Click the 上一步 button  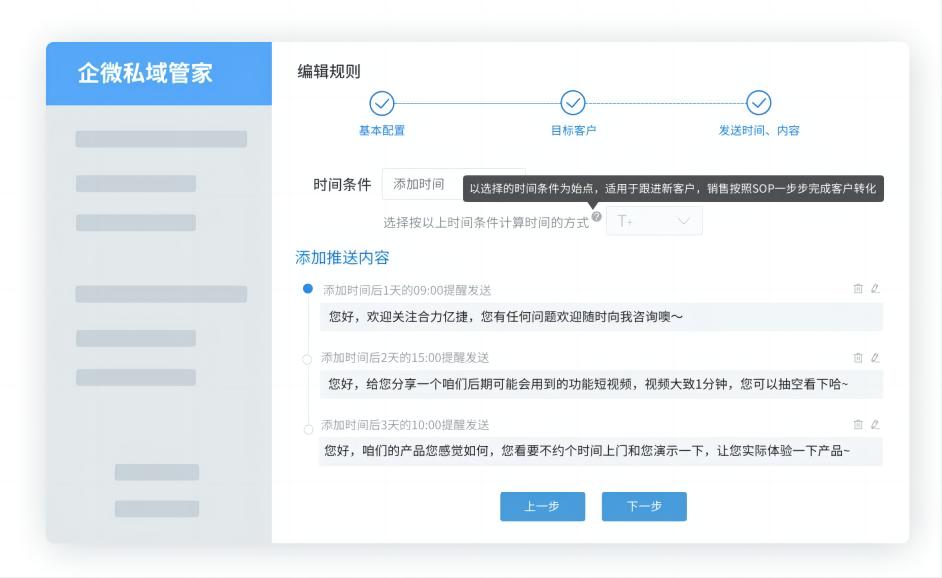coord(542,506)
